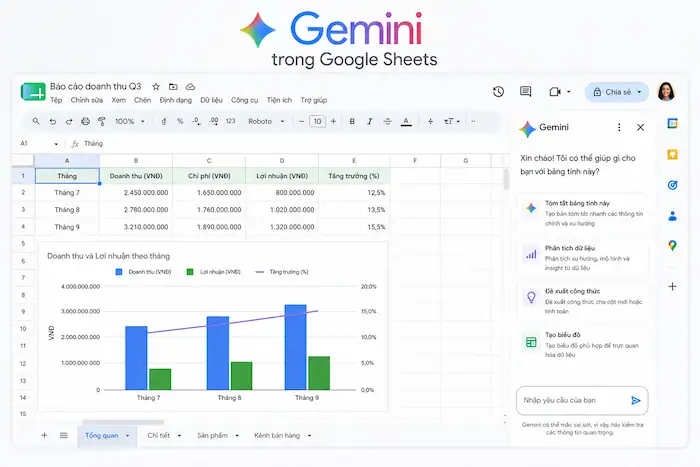Viewport: 700px width, 467px height.
Task: Switch to the Sản phẩm sheet tab
Action: point(212,435)
